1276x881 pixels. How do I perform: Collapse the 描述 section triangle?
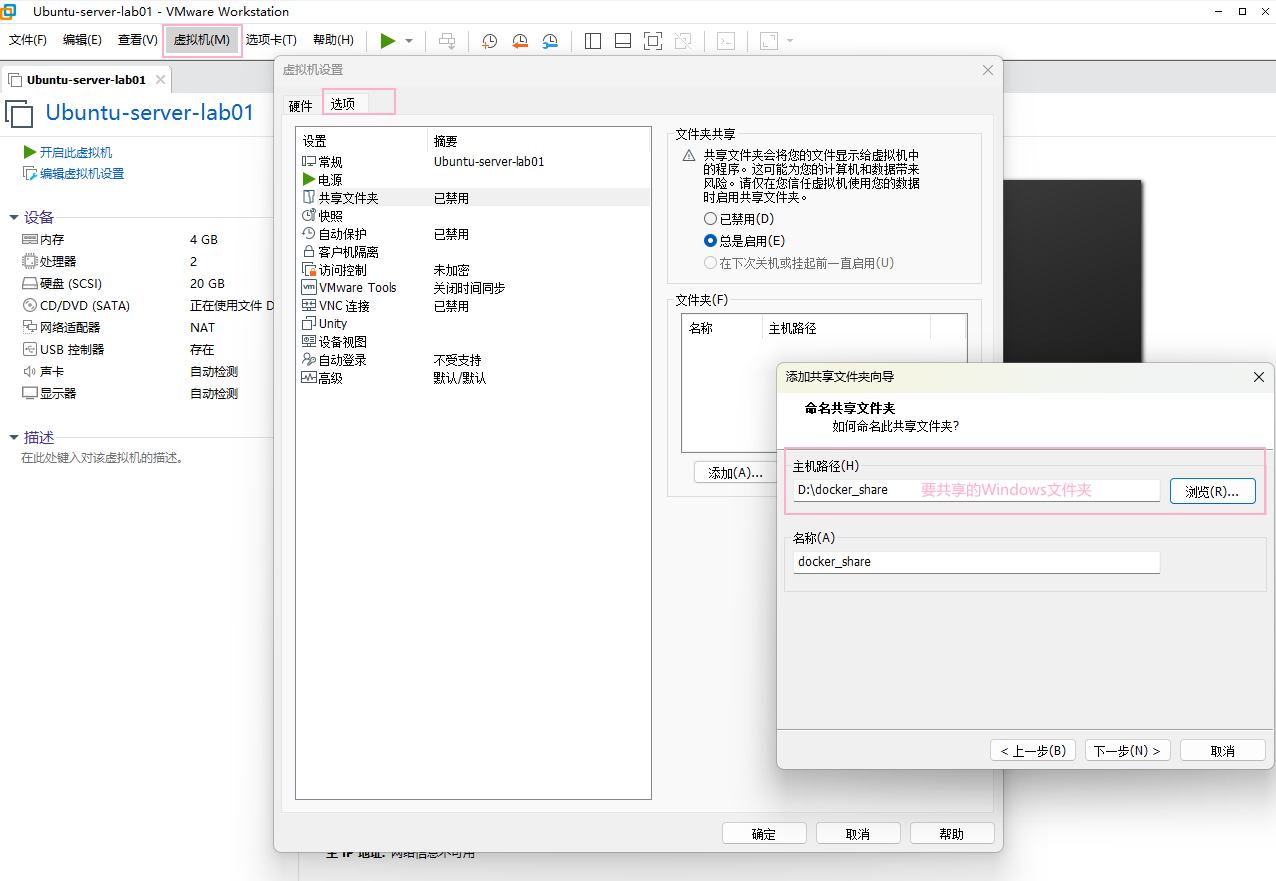point(13,437)
